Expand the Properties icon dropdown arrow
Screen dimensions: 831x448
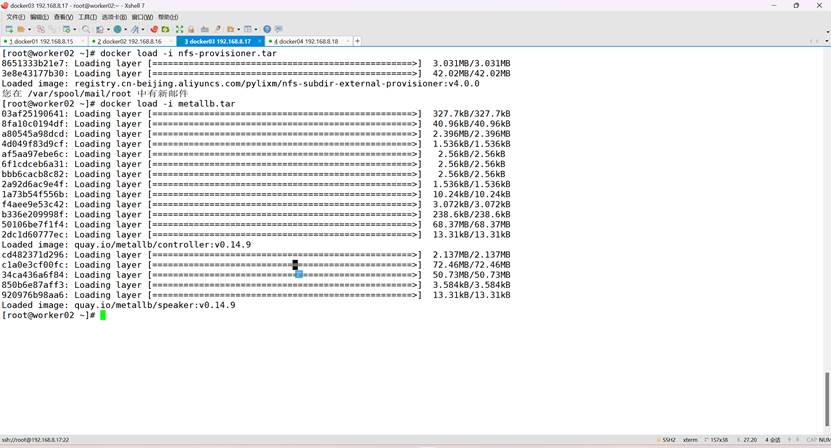coord(75,29)
